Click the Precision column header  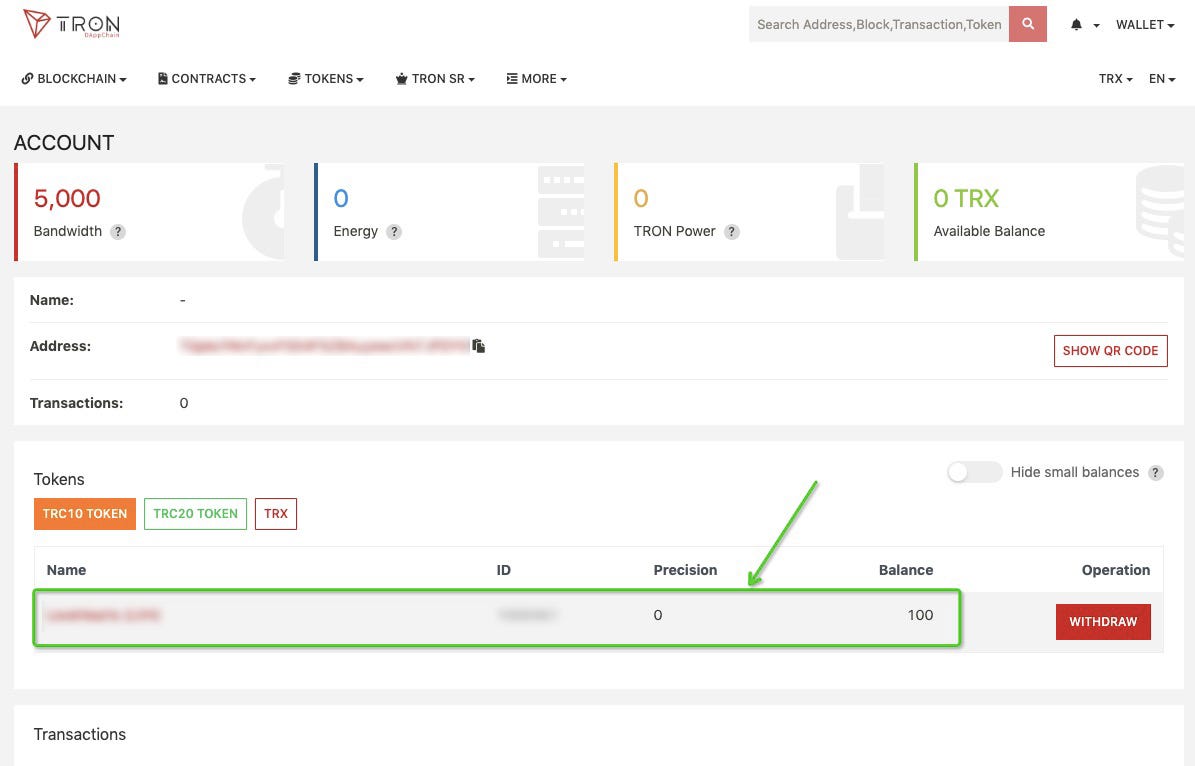[685, 570]
